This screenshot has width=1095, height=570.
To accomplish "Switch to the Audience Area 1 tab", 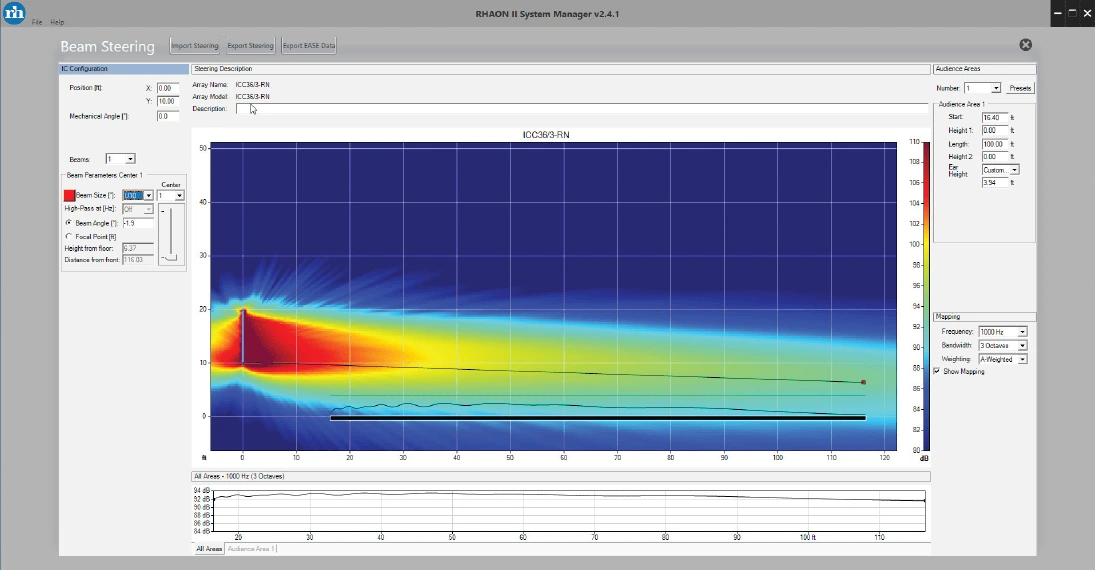I will [x=251, y=549].
